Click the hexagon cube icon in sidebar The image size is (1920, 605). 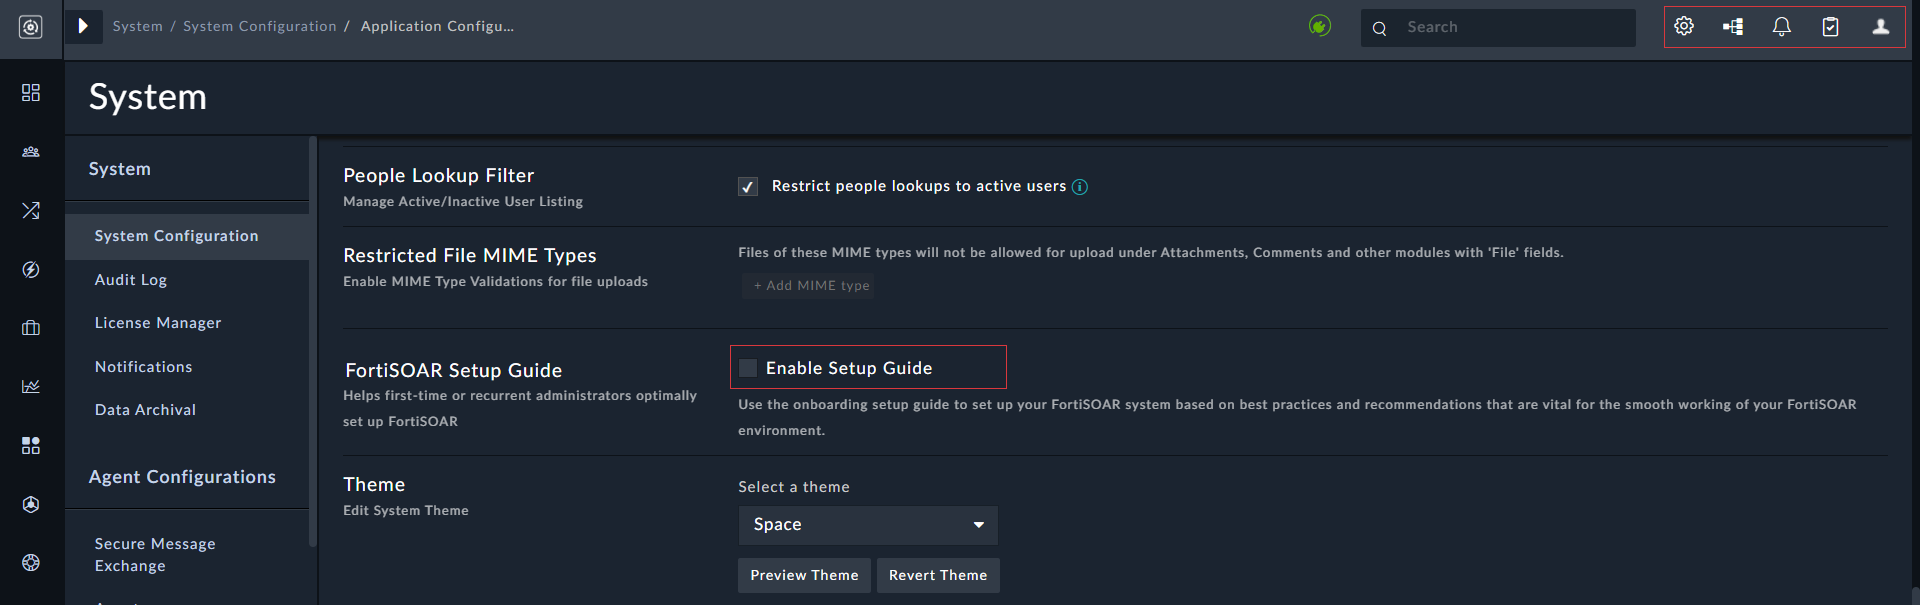31,504
